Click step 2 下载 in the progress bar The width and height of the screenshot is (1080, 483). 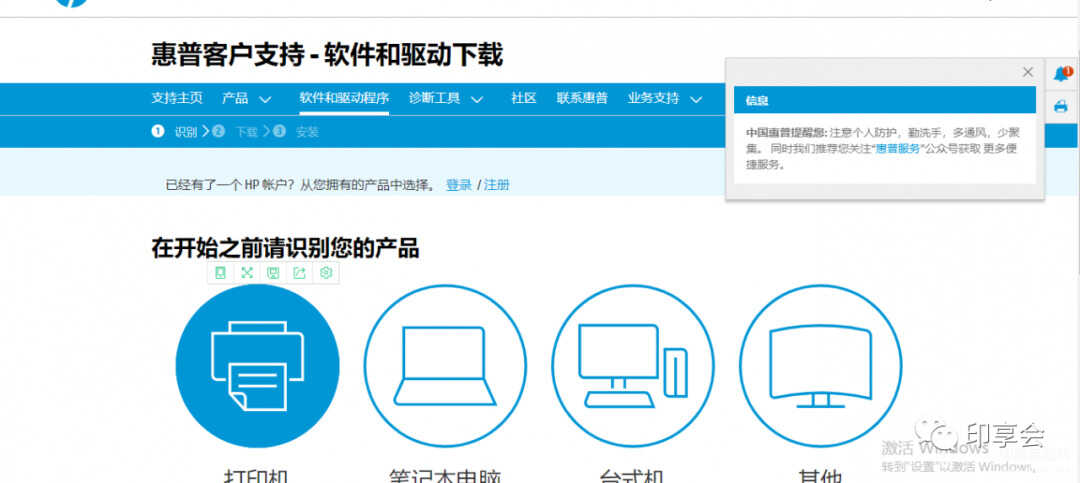coord(236,132)
